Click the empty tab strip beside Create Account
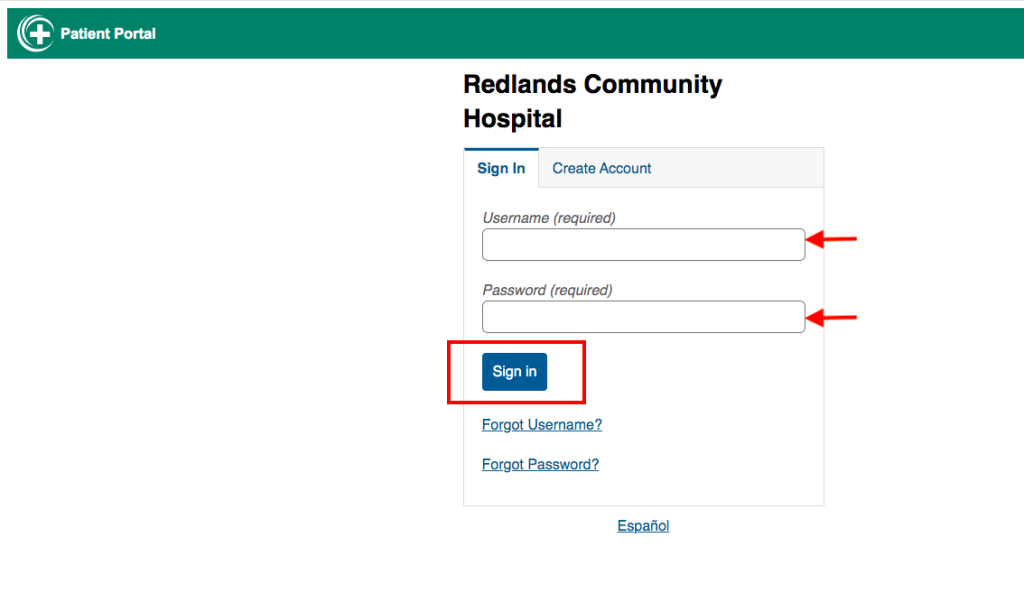This screenshot has height=593, width=1024. click(x=741, y=168)
